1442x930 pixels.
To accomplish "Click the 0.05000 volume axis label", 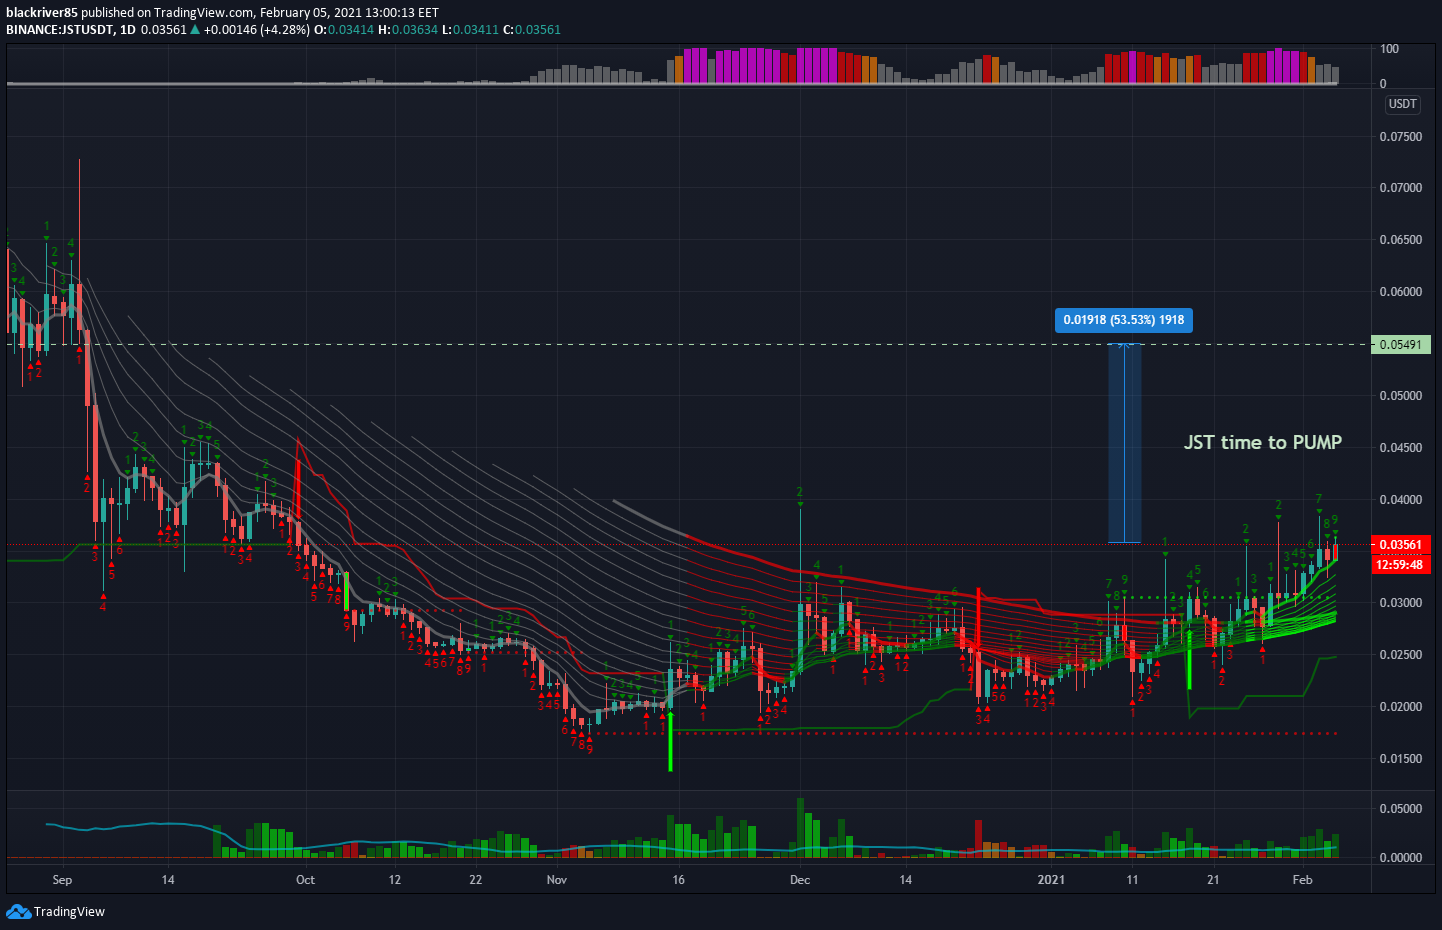I will click(1400, 809).
